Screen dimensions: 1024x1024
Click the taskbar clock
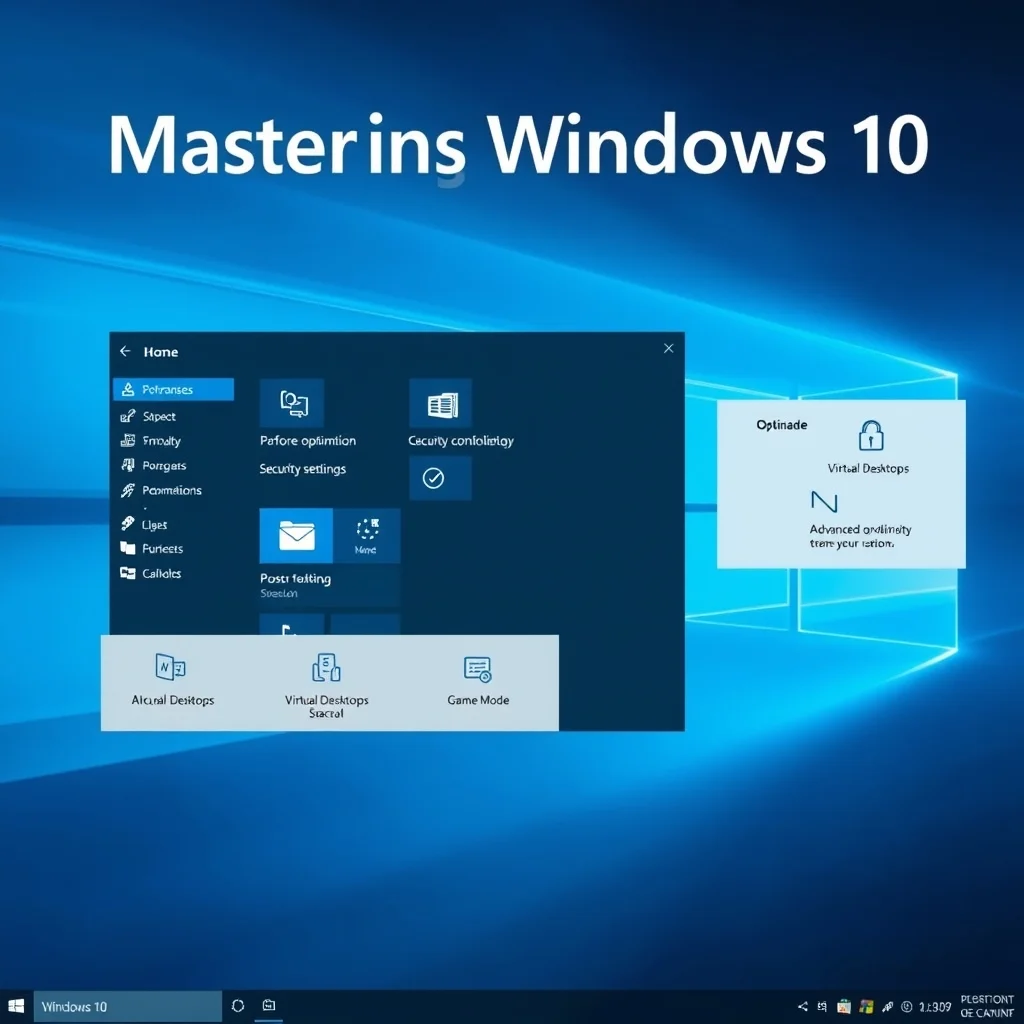coord(934,1006)
